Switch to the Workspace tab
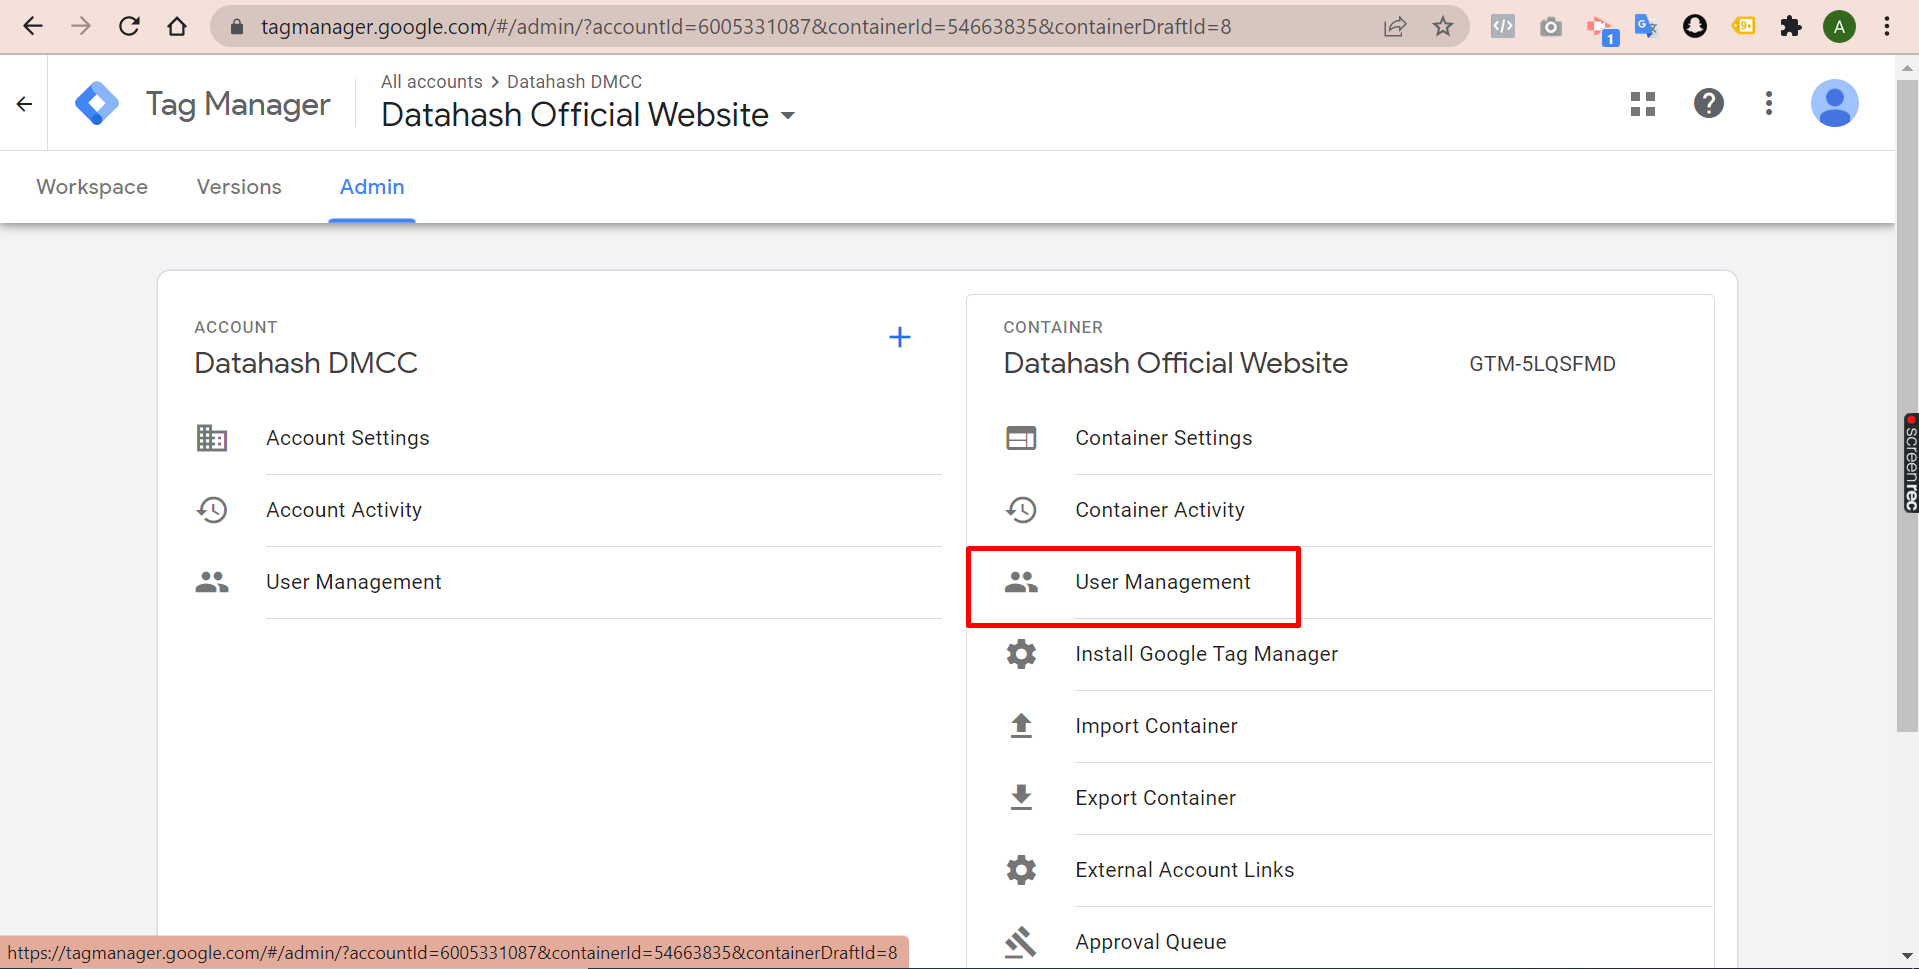The width and height of the screenshot is (1919, 969). point(92,187)
